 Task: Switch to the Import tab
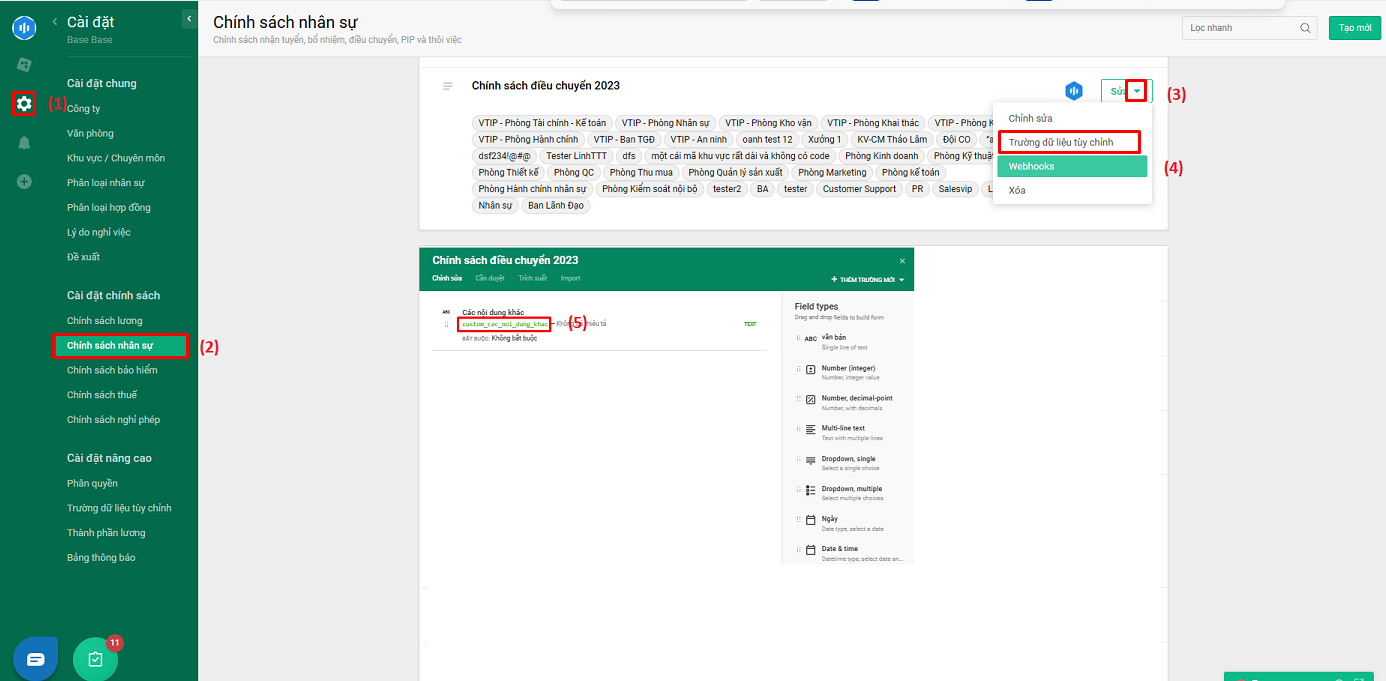pos(570,278)
